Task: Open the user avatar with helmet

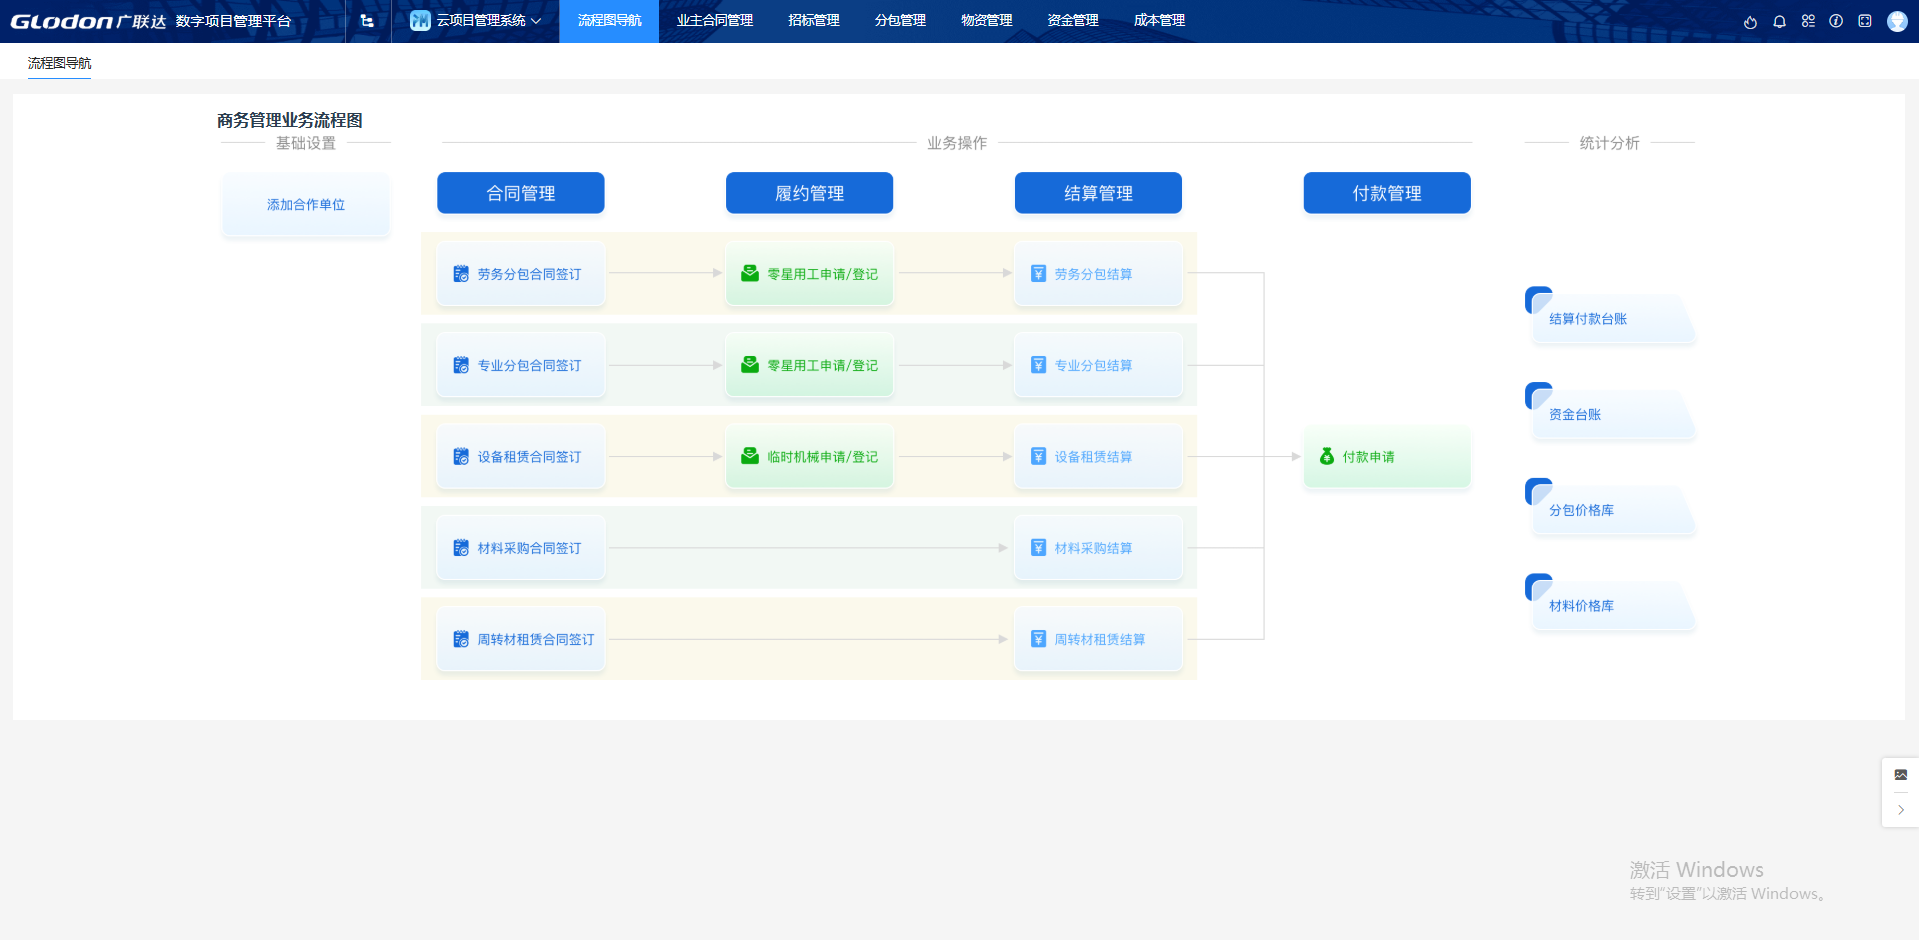Action: (x=1897, y=21)
